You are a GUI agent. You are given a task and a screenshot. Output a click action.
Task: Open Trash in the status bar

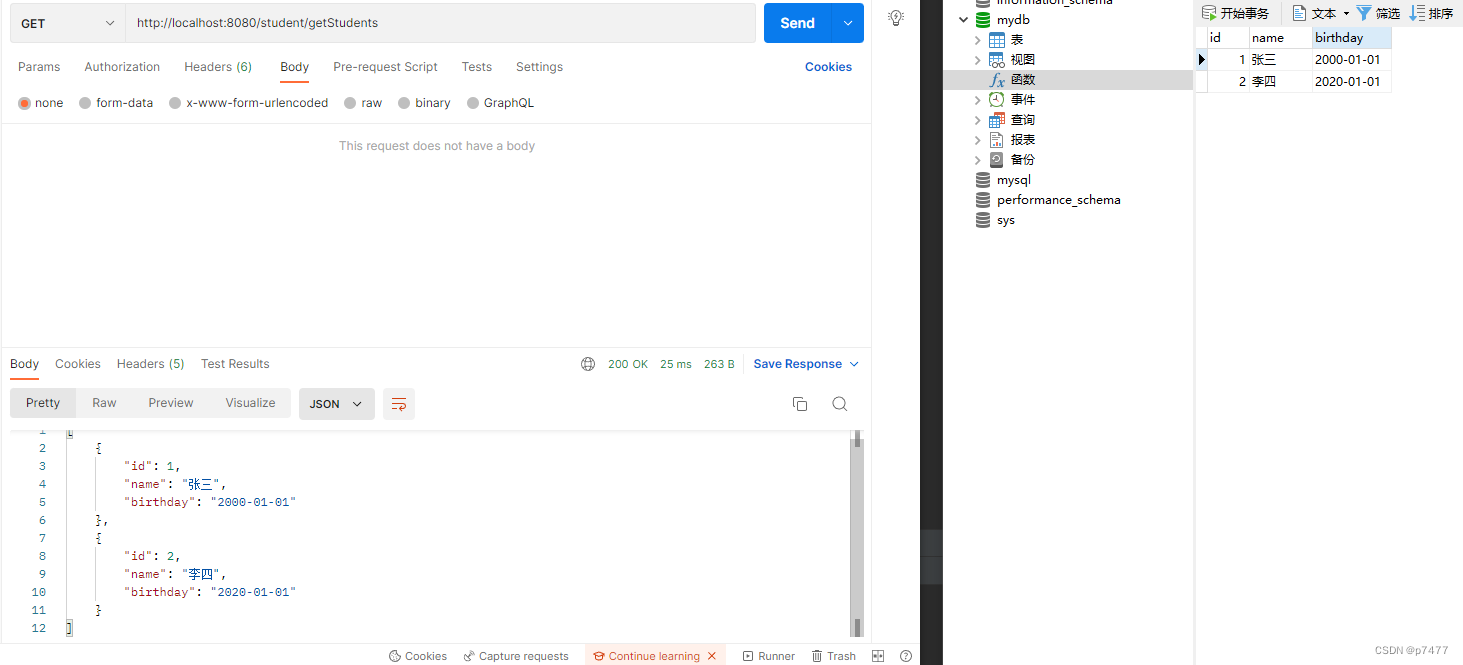[834, 656]
